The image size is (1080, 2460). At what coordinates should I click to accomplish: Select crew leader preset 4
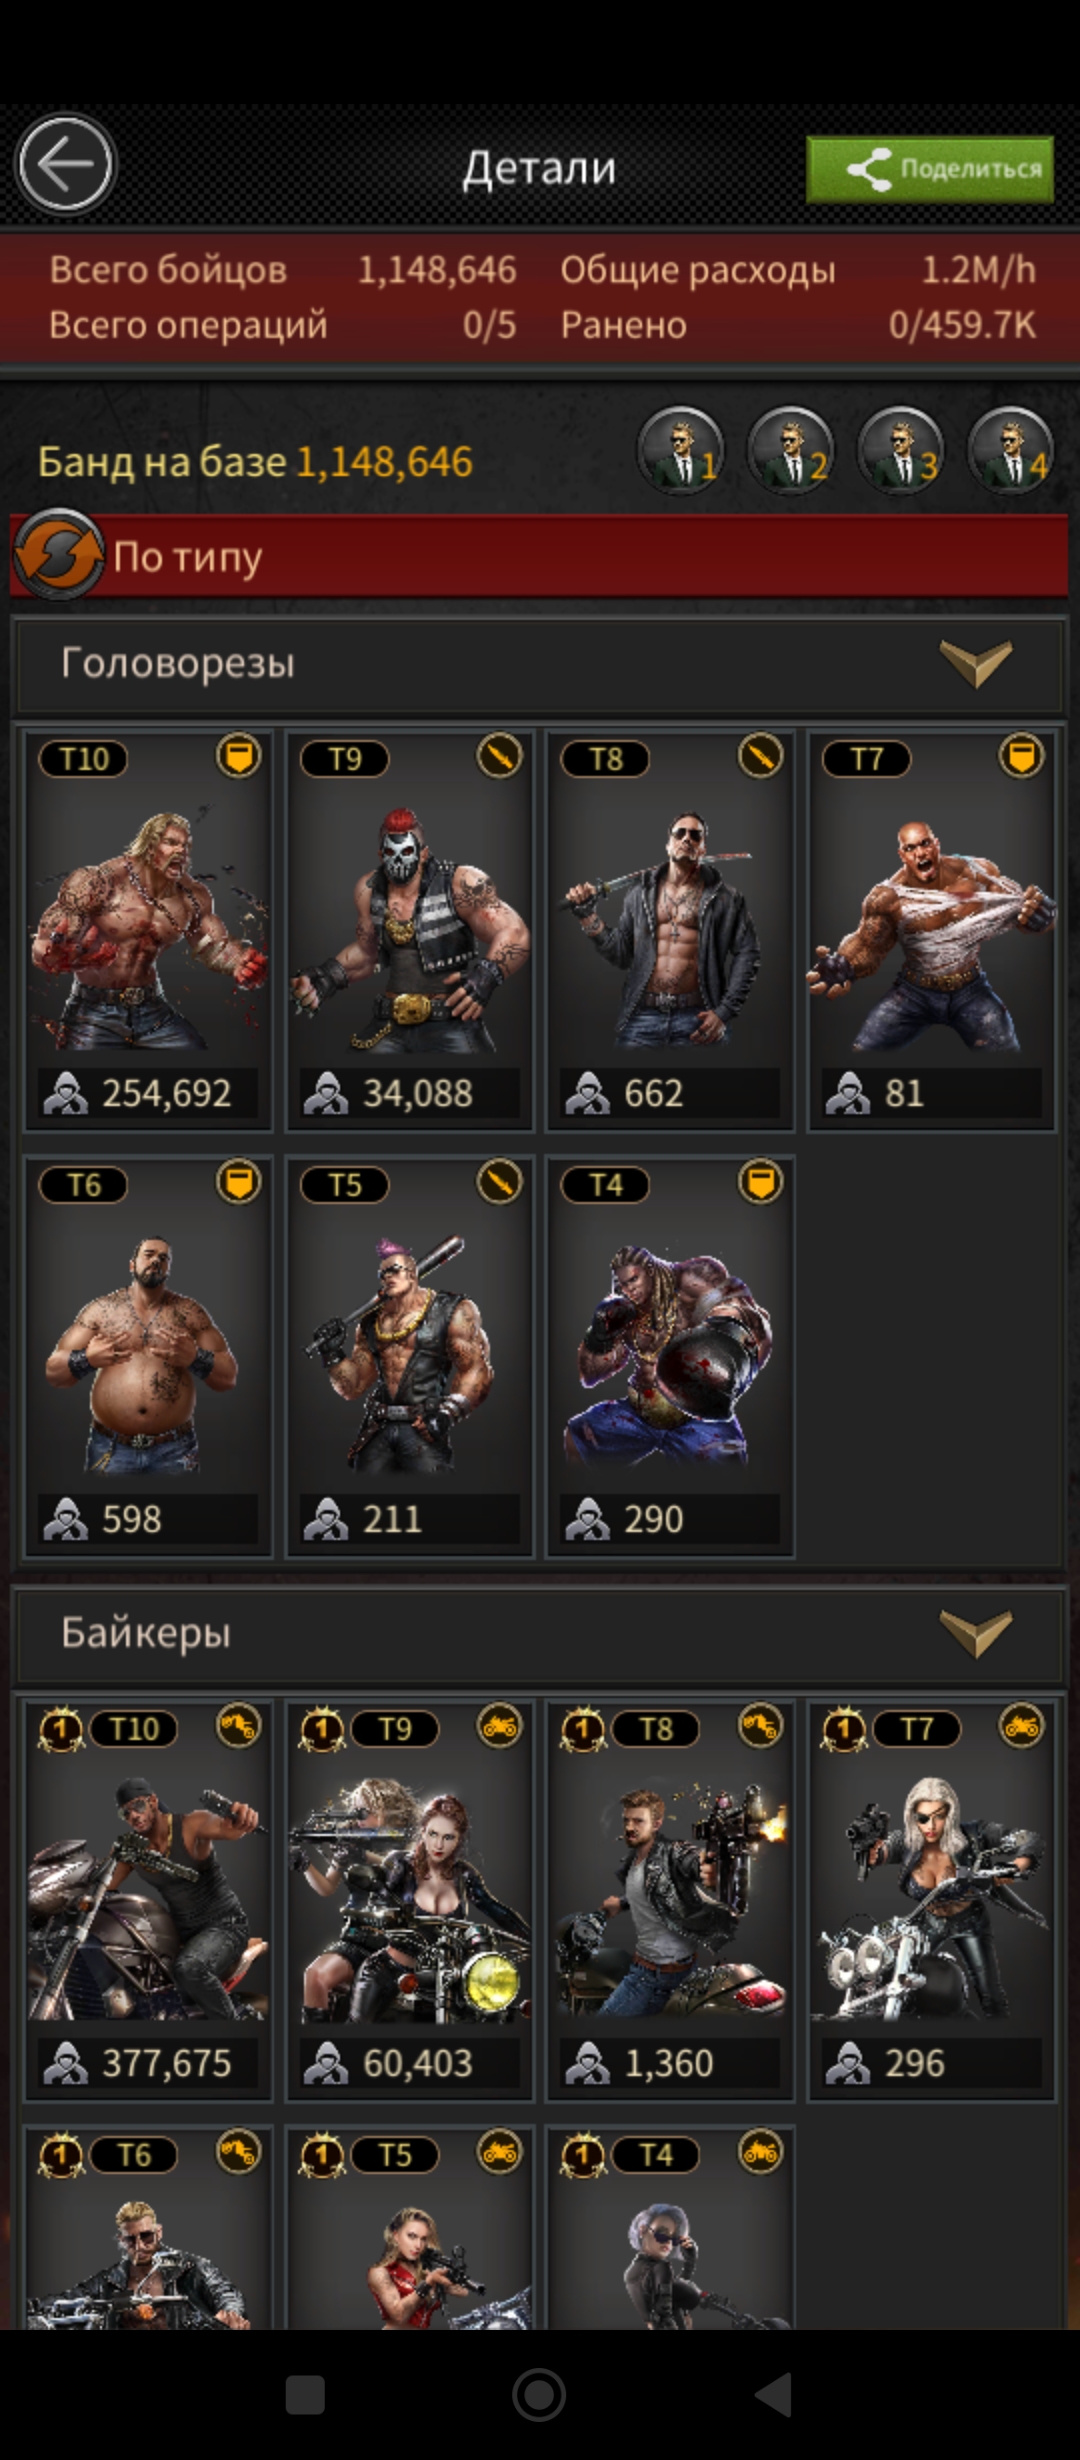tap(1011, 450)
